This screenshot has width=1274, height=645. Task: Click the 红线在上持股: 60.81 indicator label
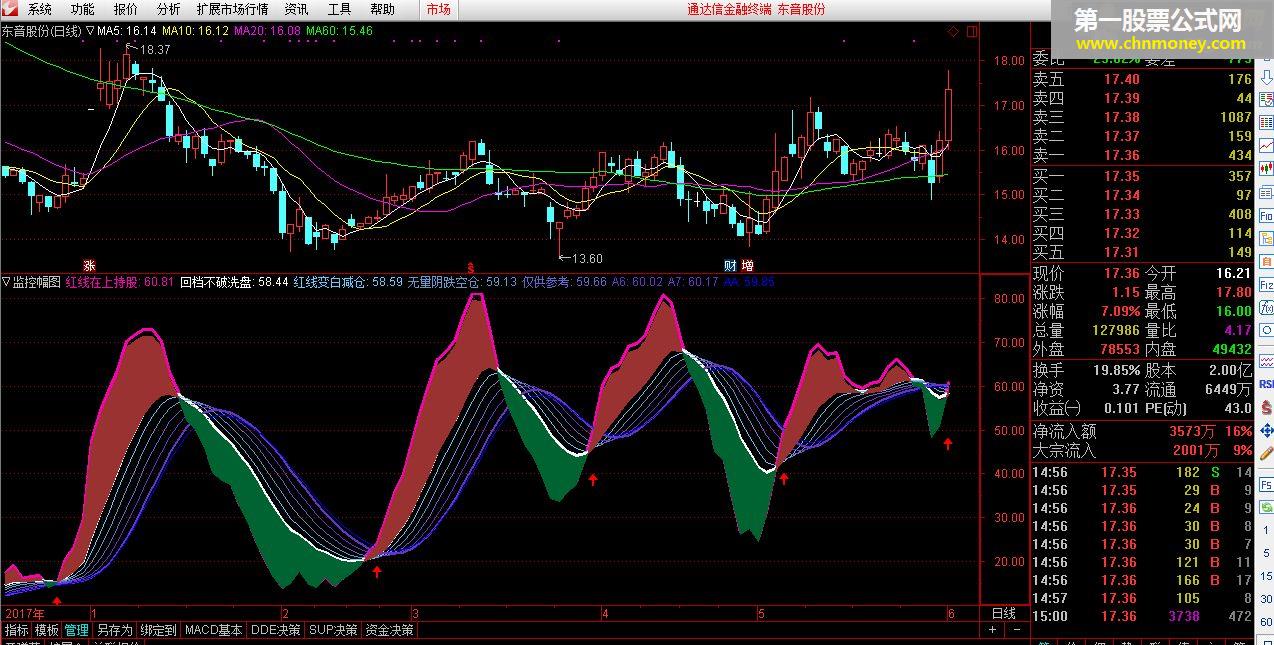[120, 283]
